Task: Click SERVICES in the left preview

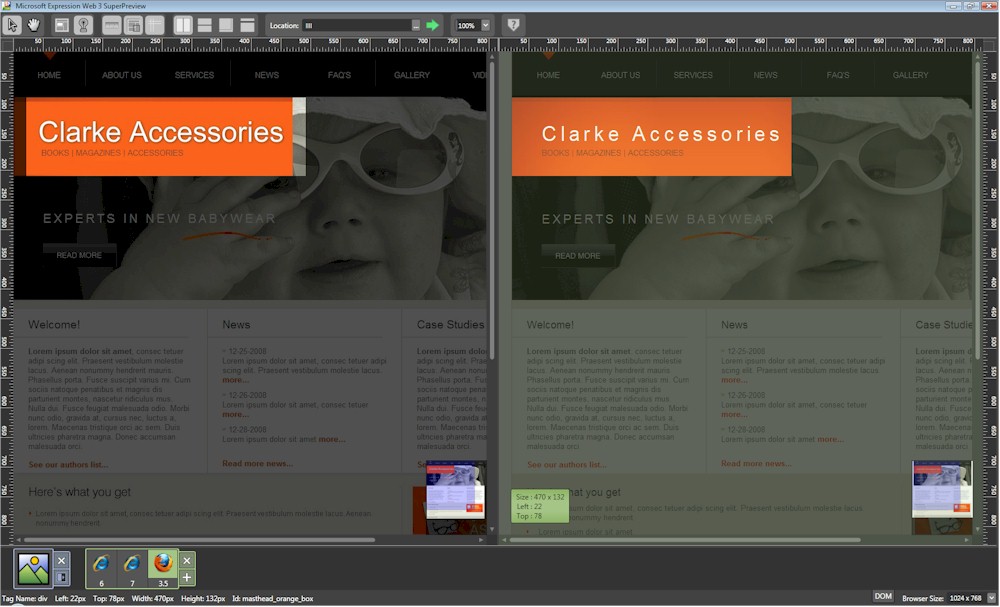Action: point(195,75)
